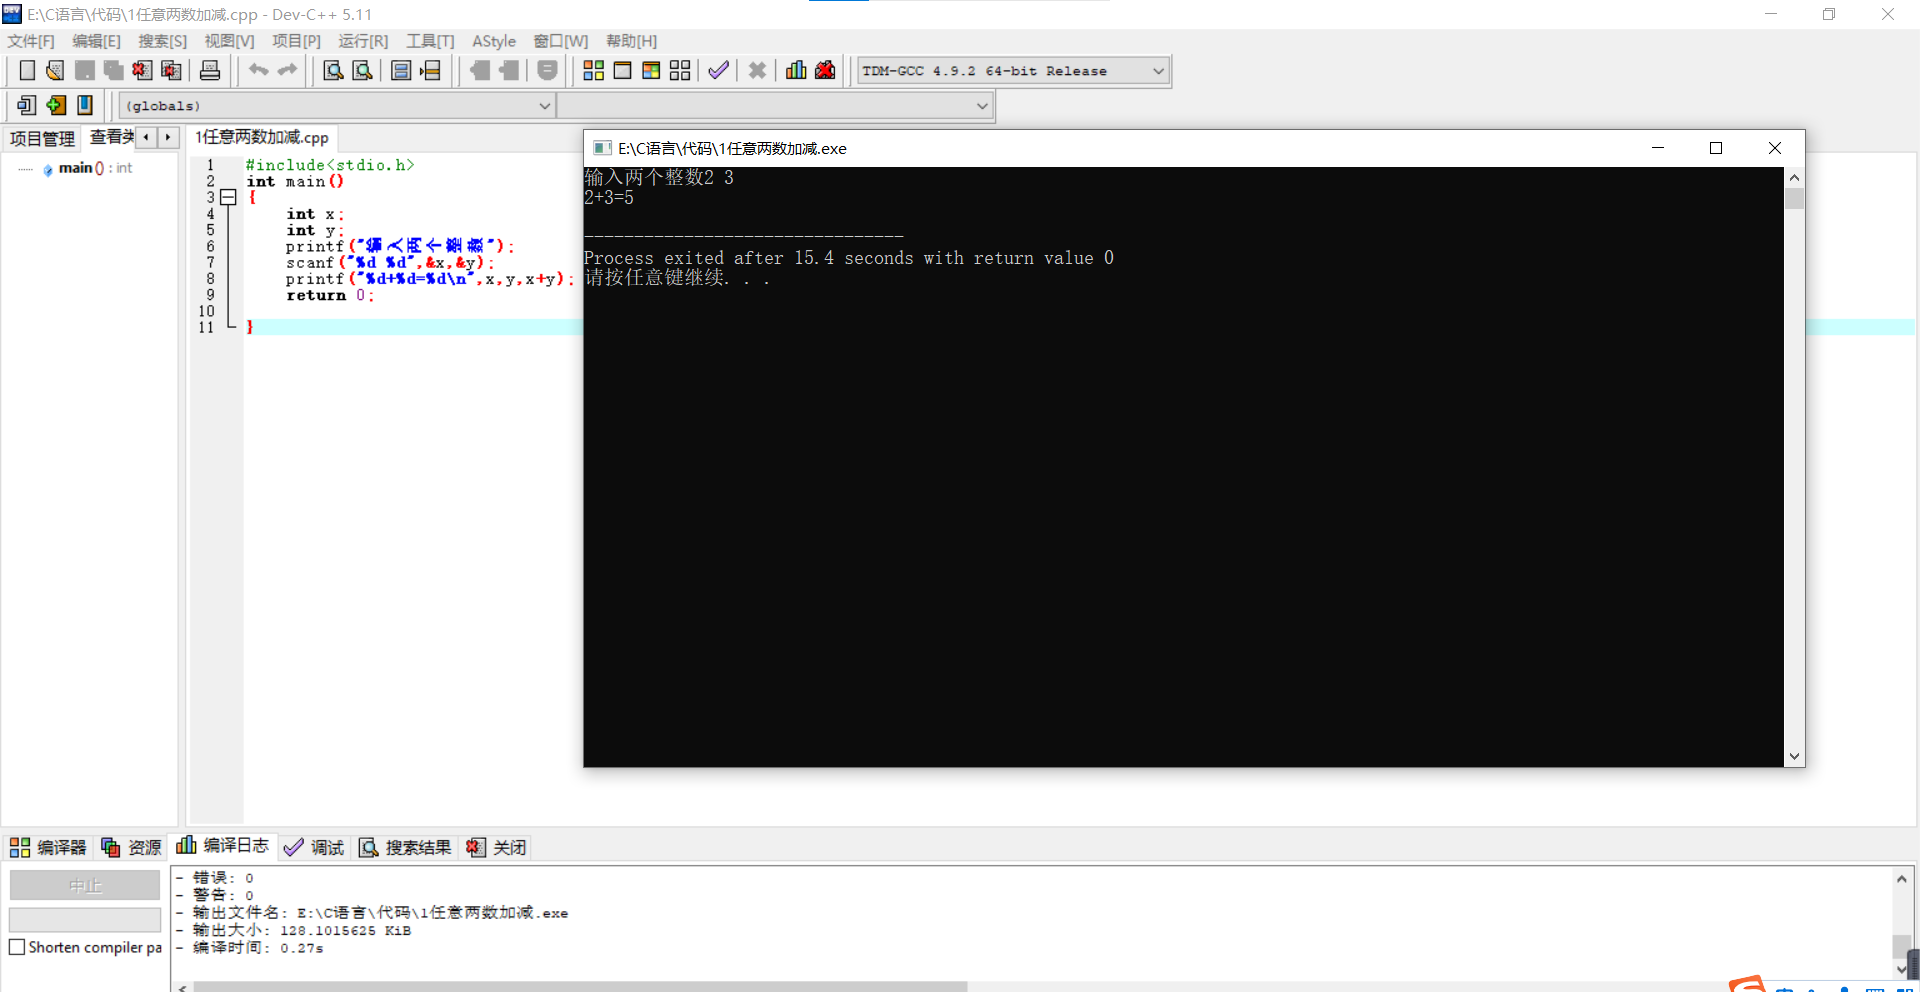Image resolution: width=1920 pixels, height=992 pixels.
Task: Click the Compile four-squares icon
Action: click(593, 70)
